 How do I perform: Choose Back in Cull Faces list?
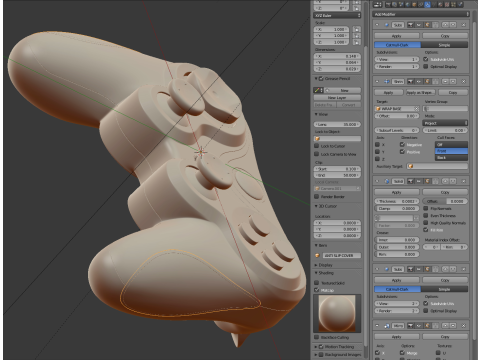[452, 157]
